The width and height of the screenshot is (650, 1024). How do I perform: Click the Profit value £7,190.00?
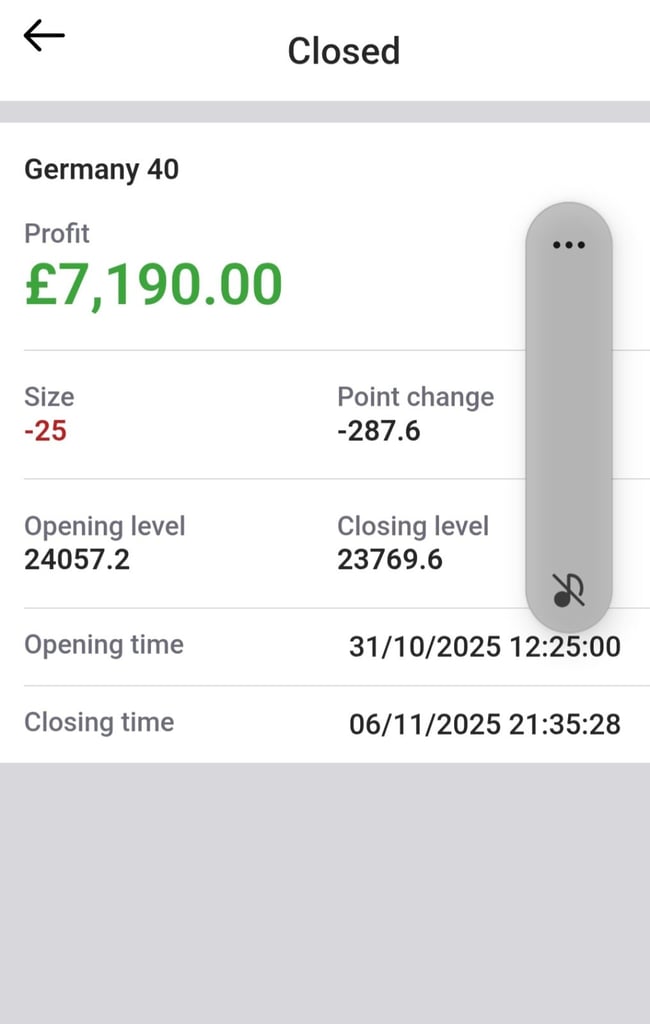click(154, 286)
